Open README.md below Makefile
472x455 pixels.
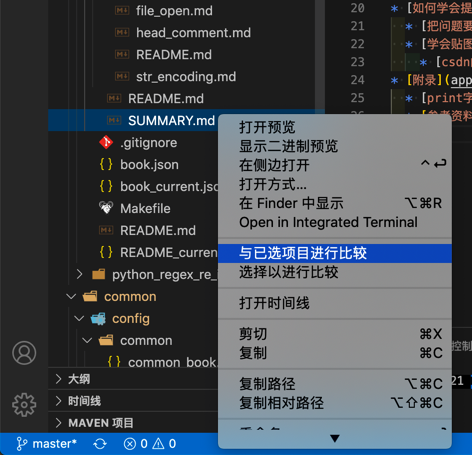click(x=158, y=230)
